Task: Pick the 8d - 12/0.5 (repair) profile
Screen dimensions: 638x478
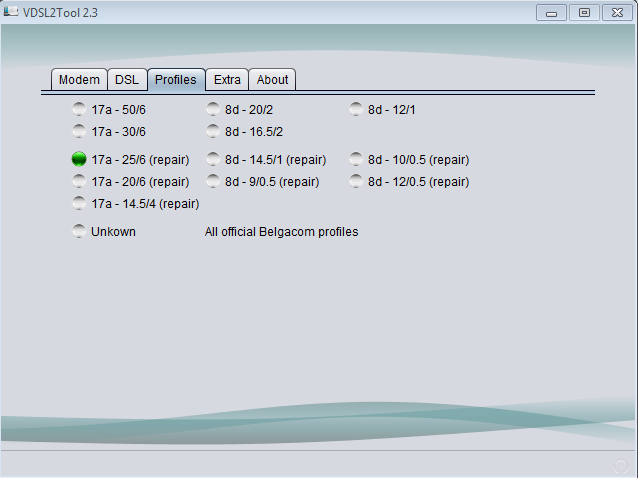Action: [356, 181]
